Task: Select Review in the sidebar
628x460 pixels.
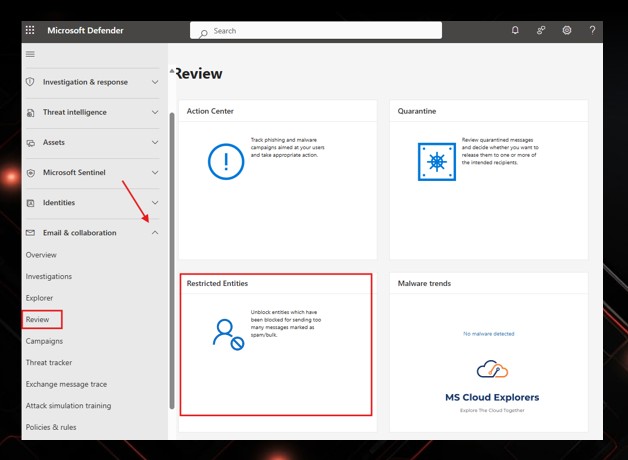Action: tap(37, 319)
